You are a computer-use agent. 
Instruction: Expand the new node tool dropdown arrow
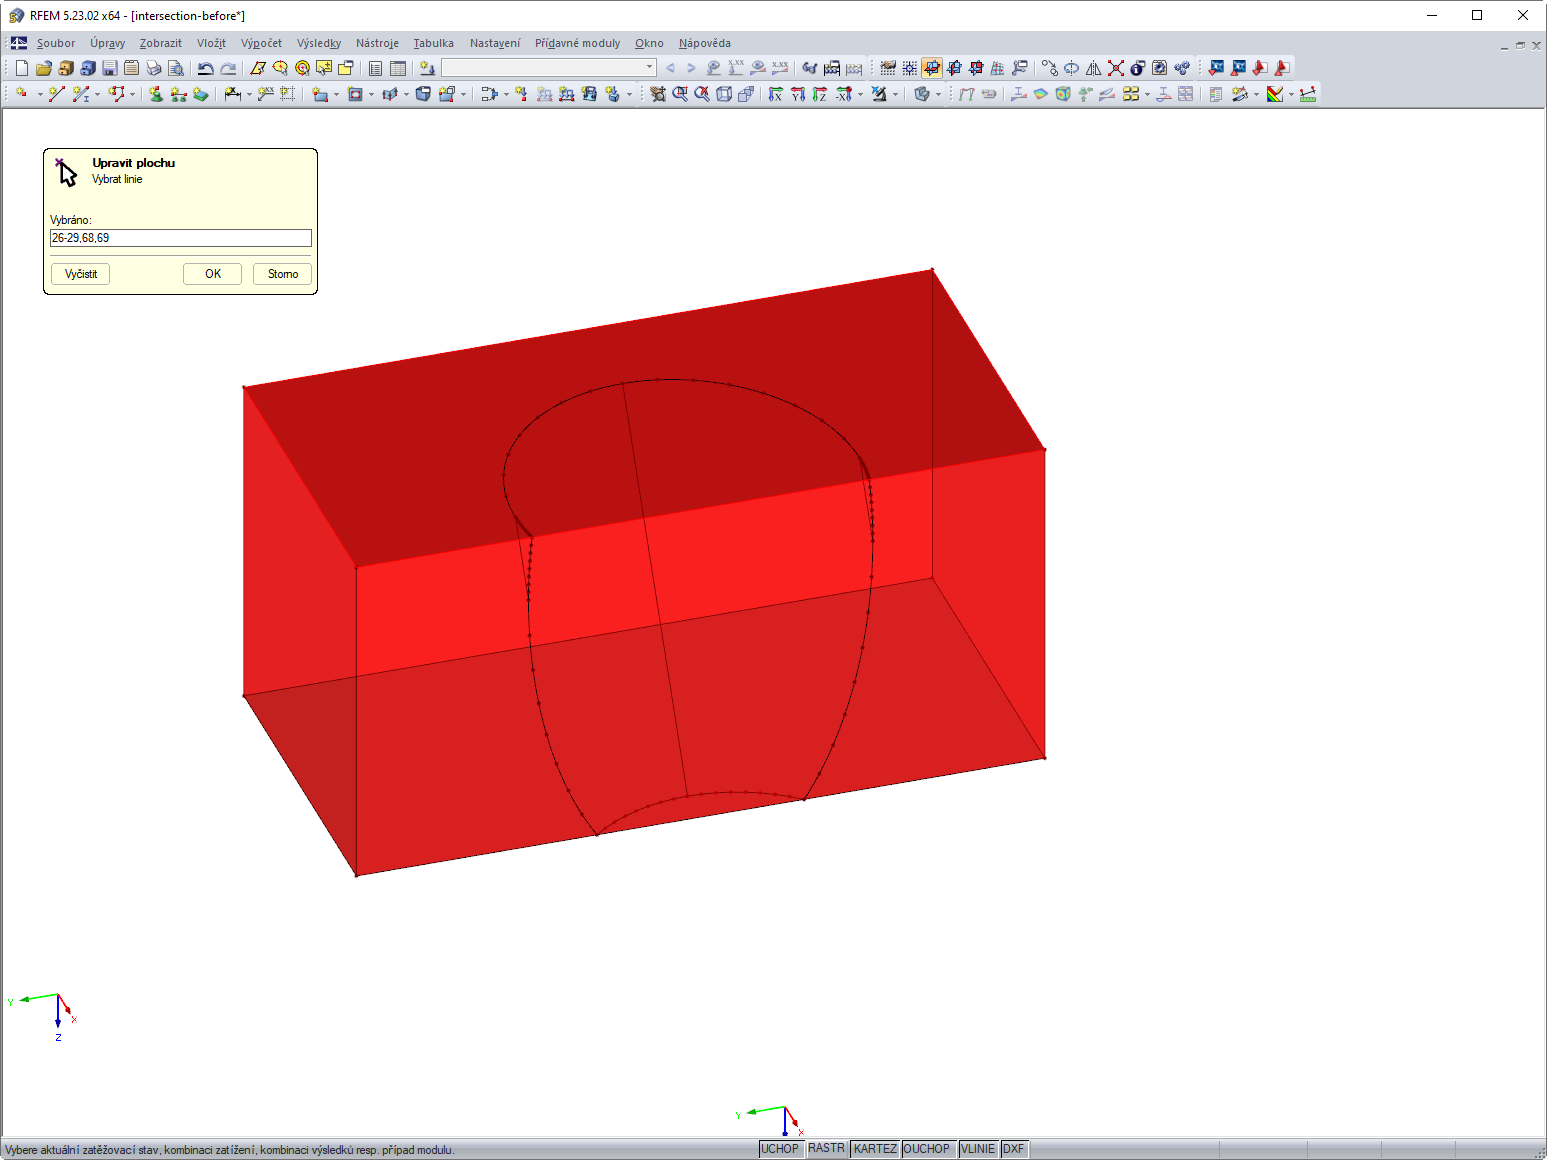tap(39, 95)
